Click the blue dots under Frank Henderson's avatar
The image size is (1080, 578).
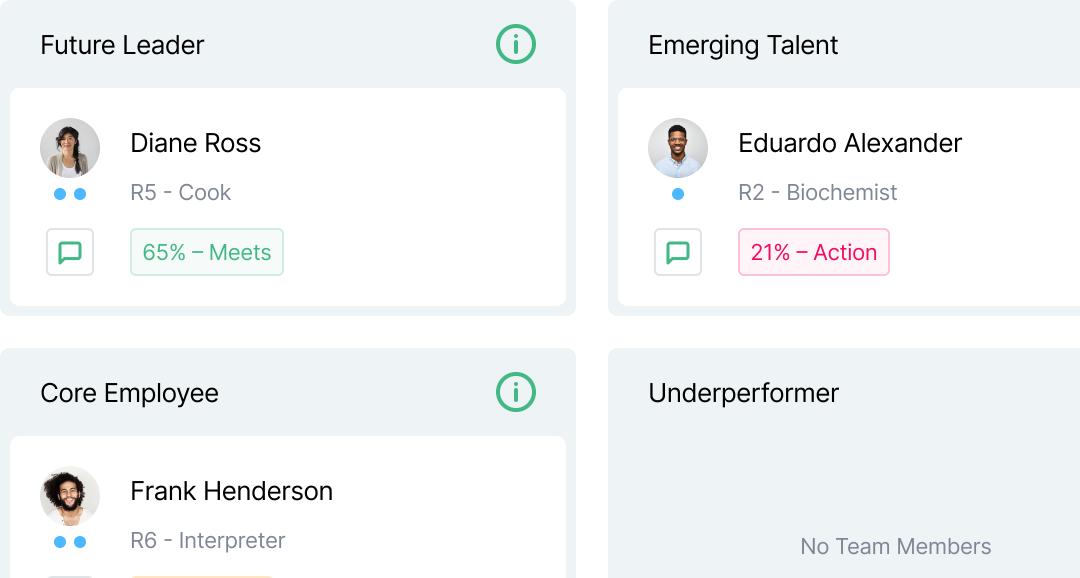coord(70,542)
